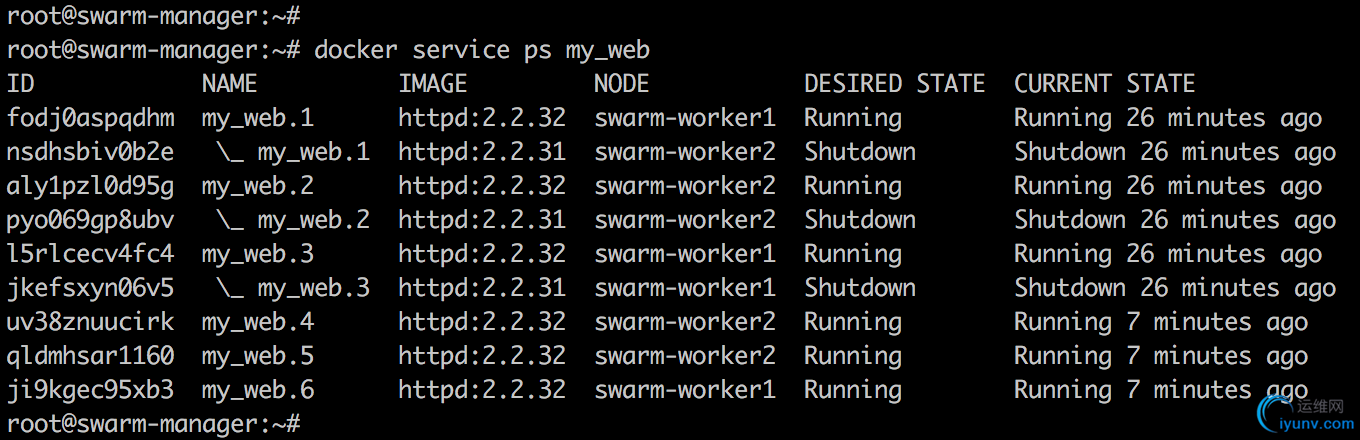Screen dimensions: 1360x440
Task: Click the nested \_ my_web.1 entry
Action: click(x=293, y=152)
